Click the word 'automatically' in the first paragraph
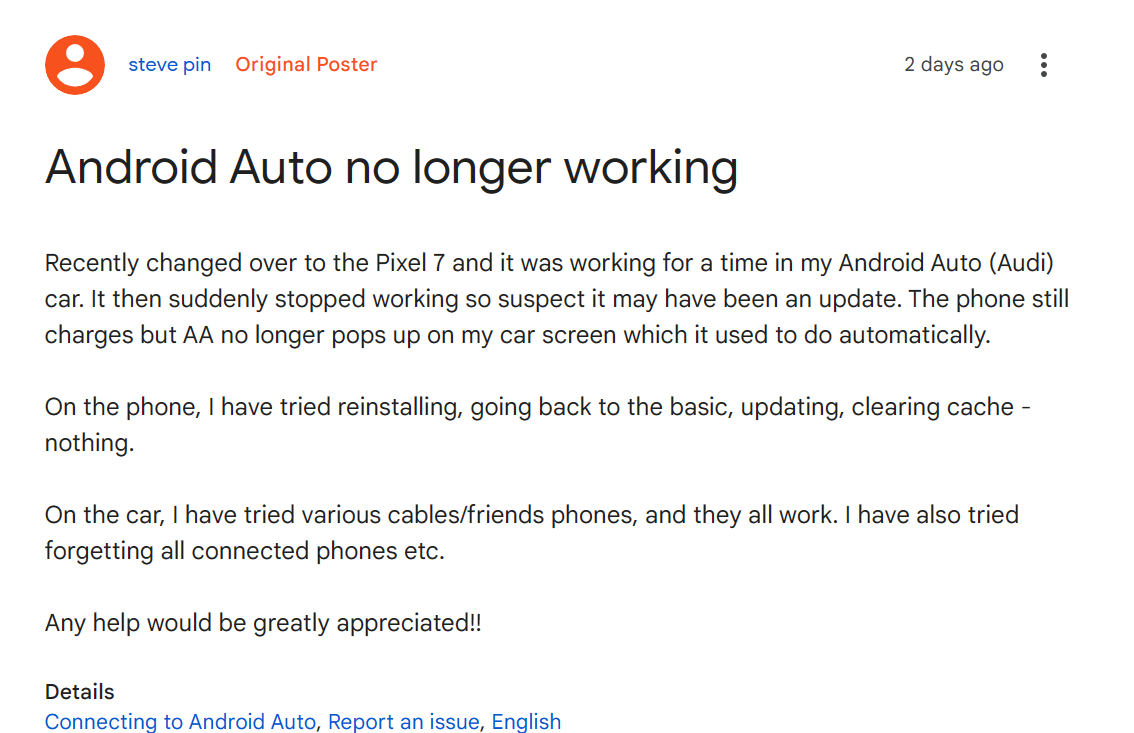 (x=913, y=335)
